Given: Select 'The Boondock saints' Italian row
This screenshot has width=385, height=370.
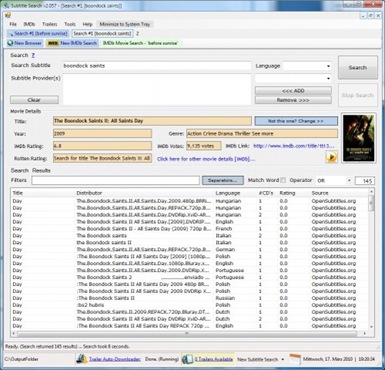Looking at the screenshot, I should [190, 236].
